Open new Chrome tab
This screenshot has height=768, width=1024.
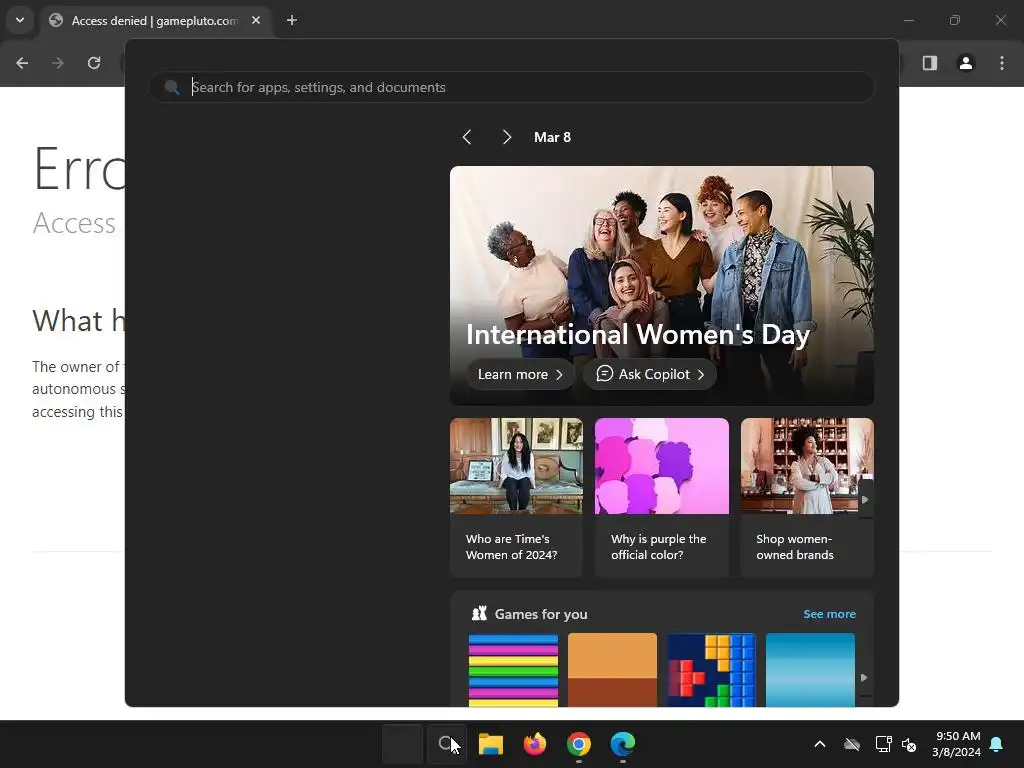292,20
